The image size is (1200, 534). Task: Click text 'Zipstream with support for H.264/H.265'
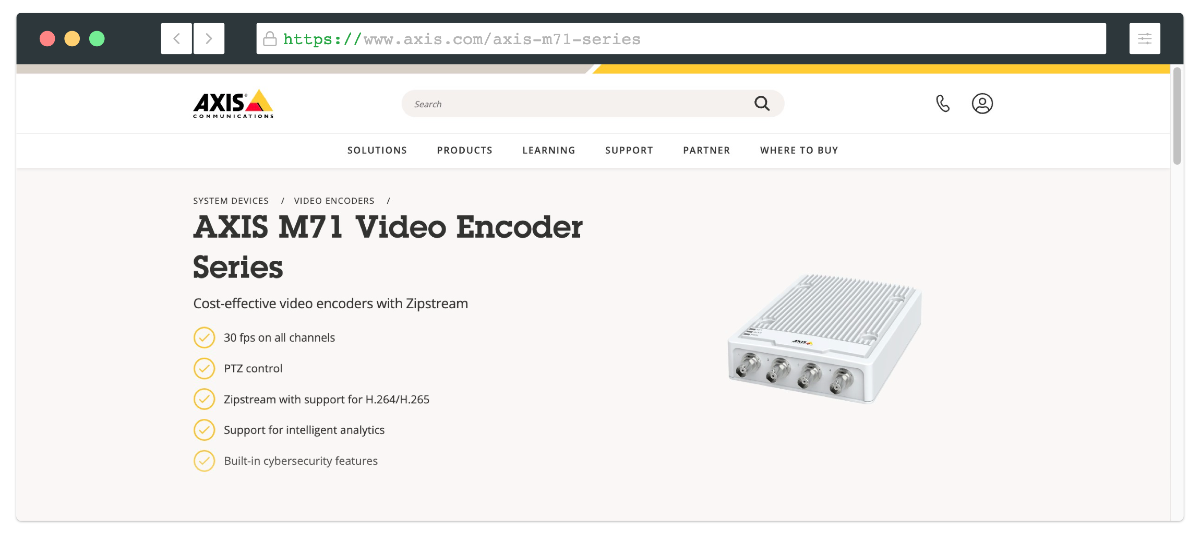(327, 400)
